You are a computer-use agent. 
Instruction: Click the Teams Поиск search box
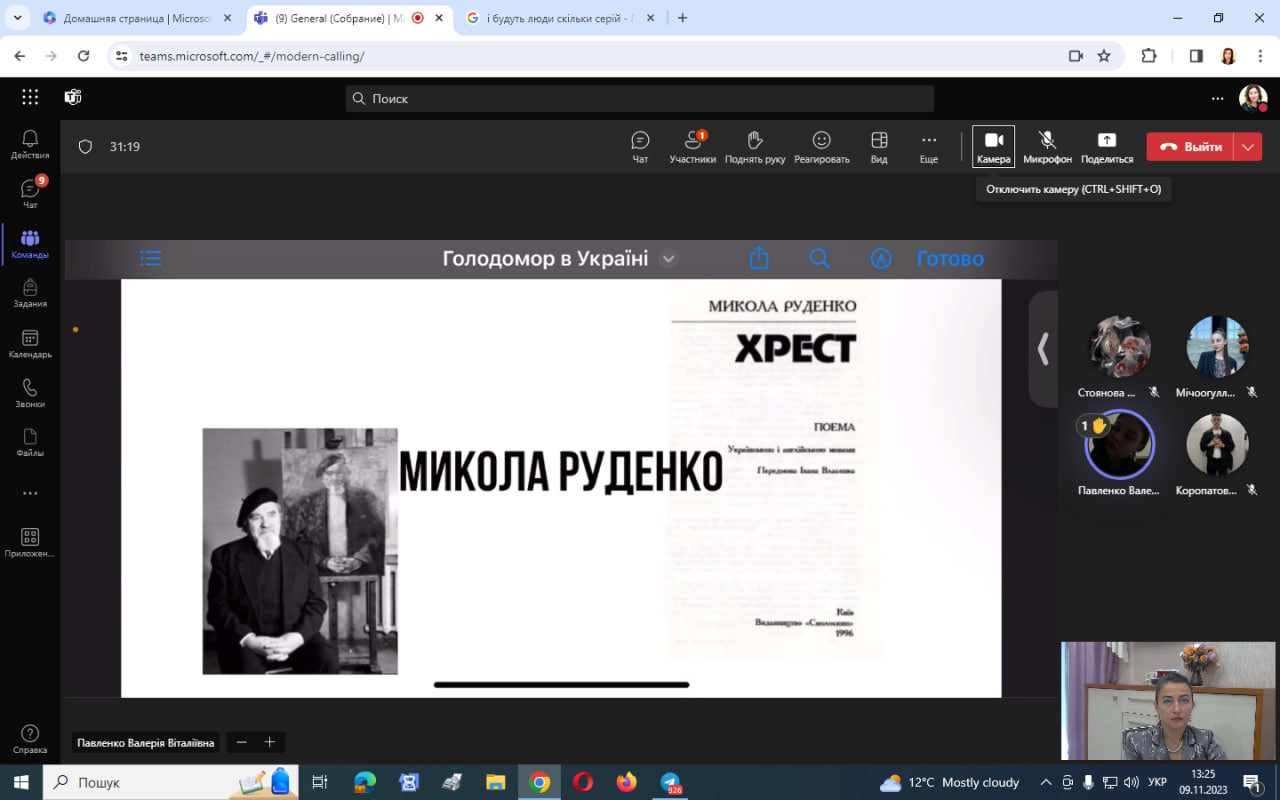tap(640, 98)
